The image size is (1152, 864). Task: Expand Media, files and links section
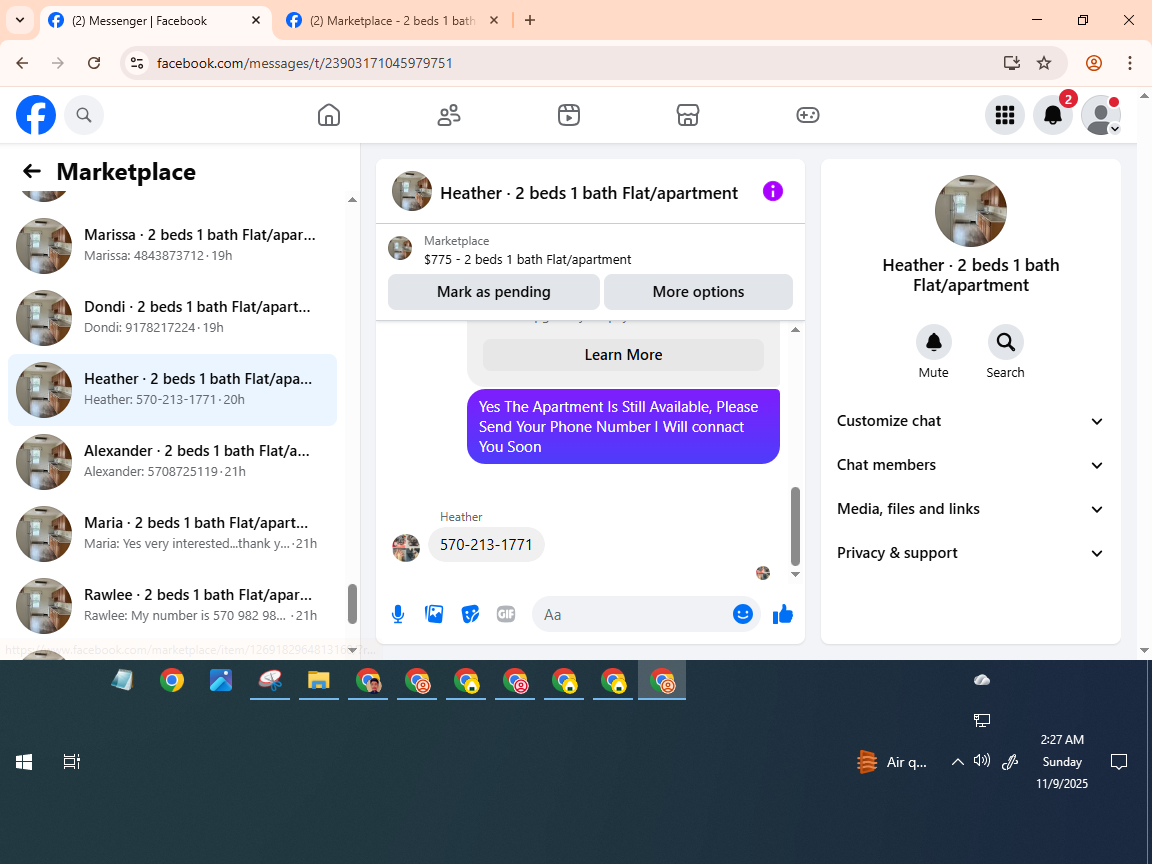971,509
